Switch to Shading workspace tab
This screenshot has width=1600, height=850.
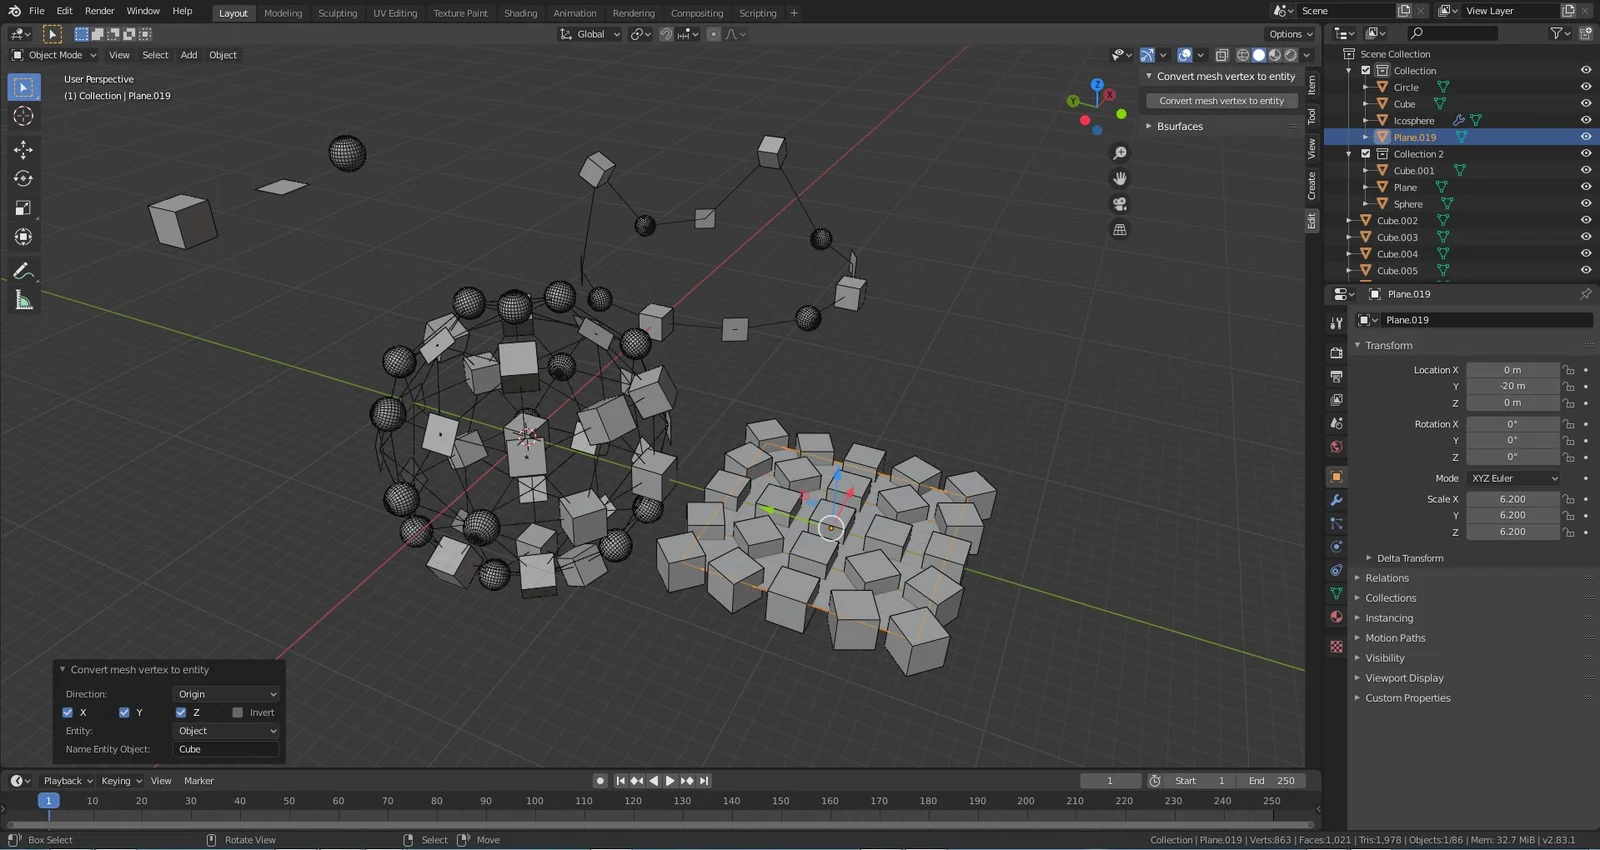(x=520, y=13)
